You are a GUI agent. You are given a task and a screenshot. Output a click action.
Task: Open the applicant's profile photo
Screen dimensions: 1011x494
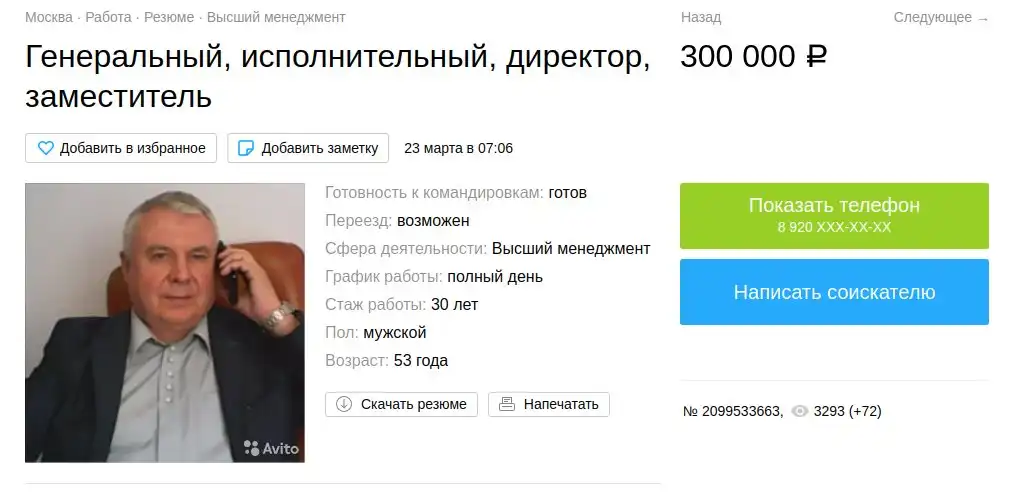pyautogui.click(x=165, y=322)
